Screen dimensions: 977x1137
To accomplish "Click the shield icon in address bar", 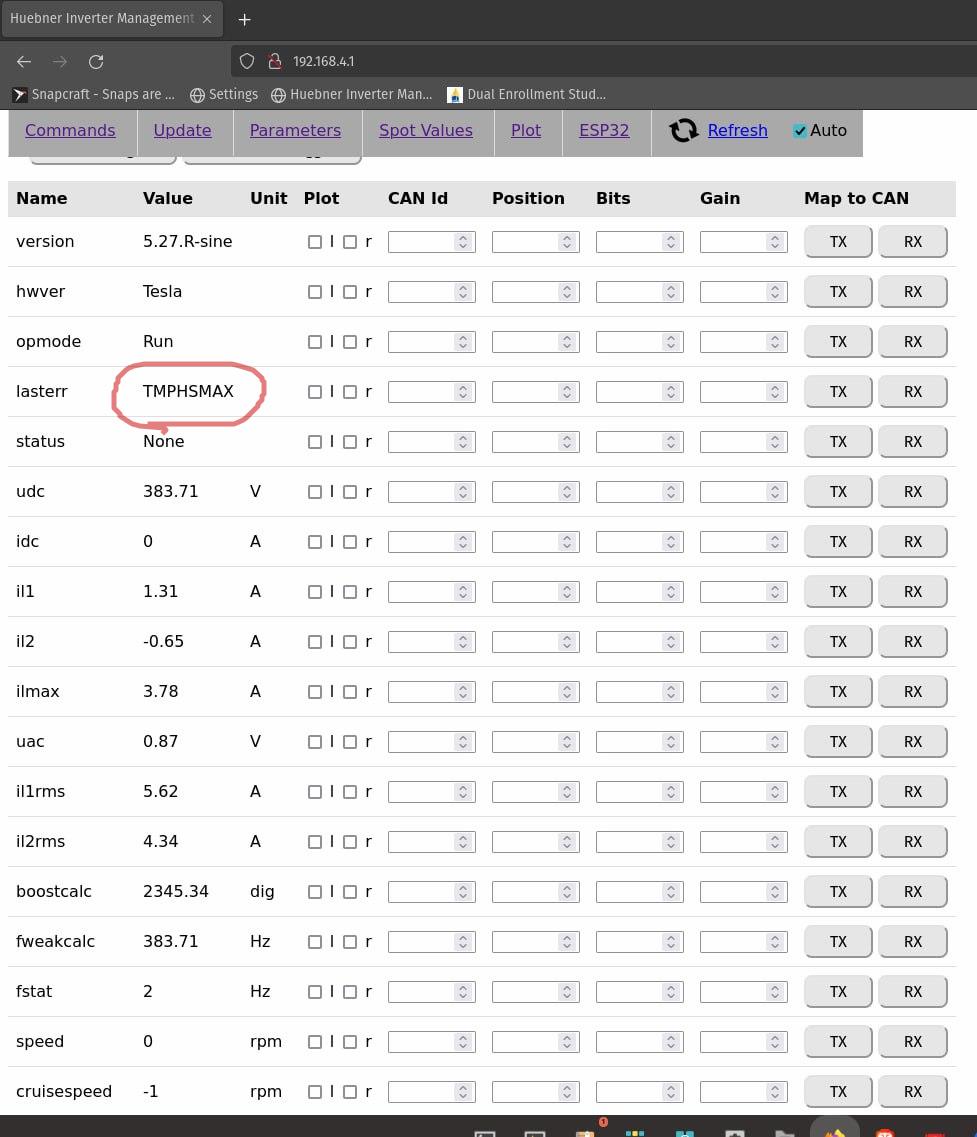I will tap(248, 62).
